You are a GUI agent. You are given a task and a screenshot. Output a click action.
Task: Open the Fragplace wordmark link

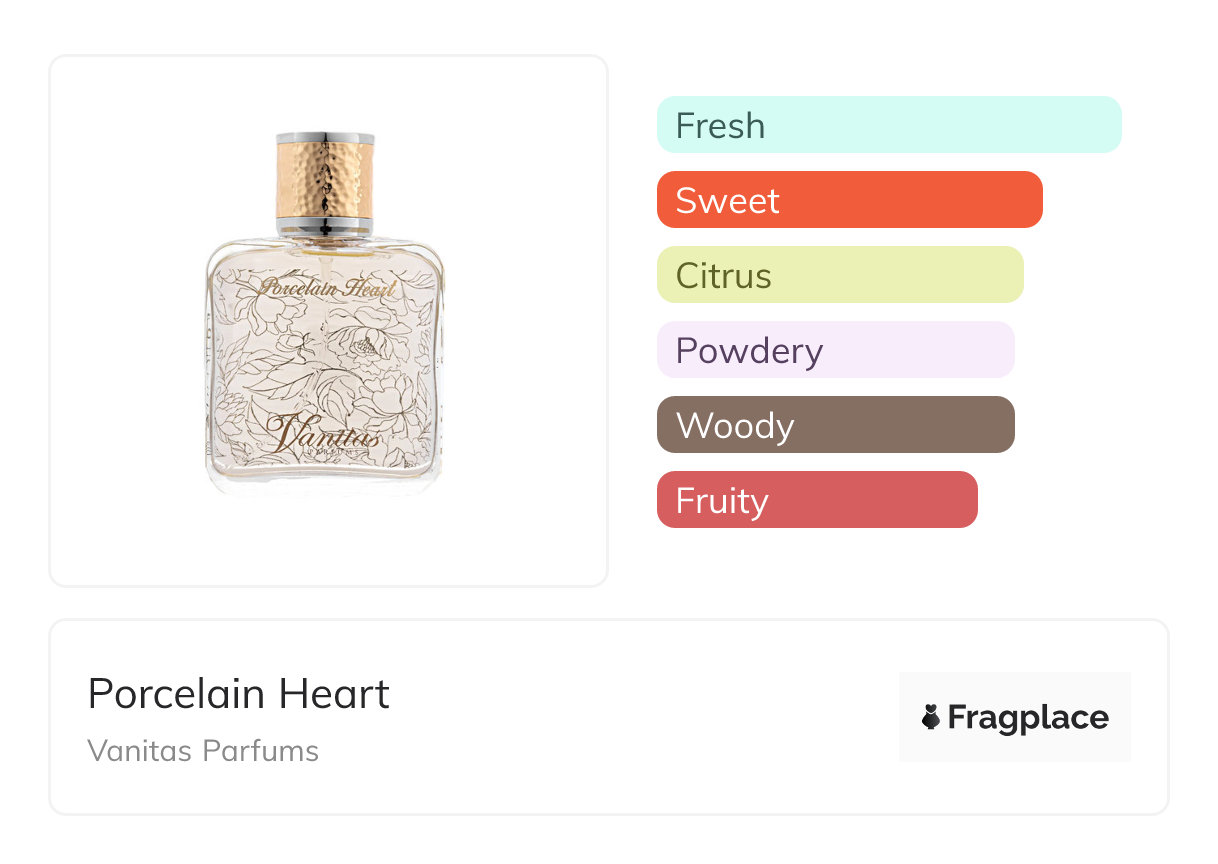1028,717
